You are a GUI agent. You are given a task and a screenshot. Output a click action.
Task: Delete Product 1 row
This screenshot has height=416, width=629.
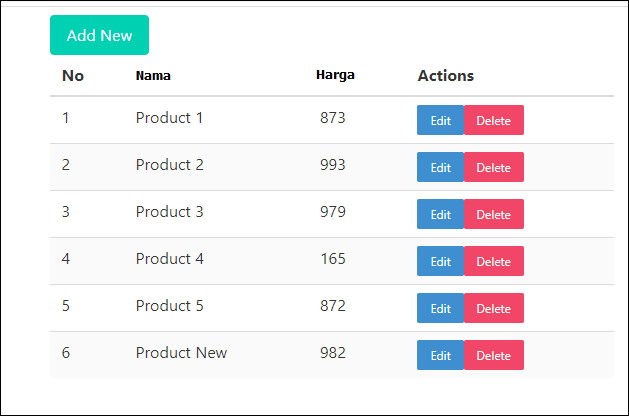click(493, 121)
